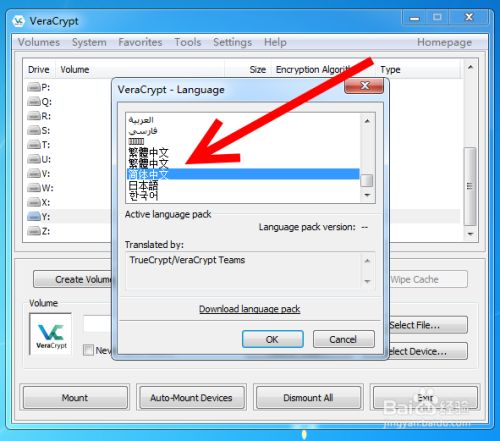
Task: Click the VeraCrypt logo in Volume group
Action: (x=51, y=334)
